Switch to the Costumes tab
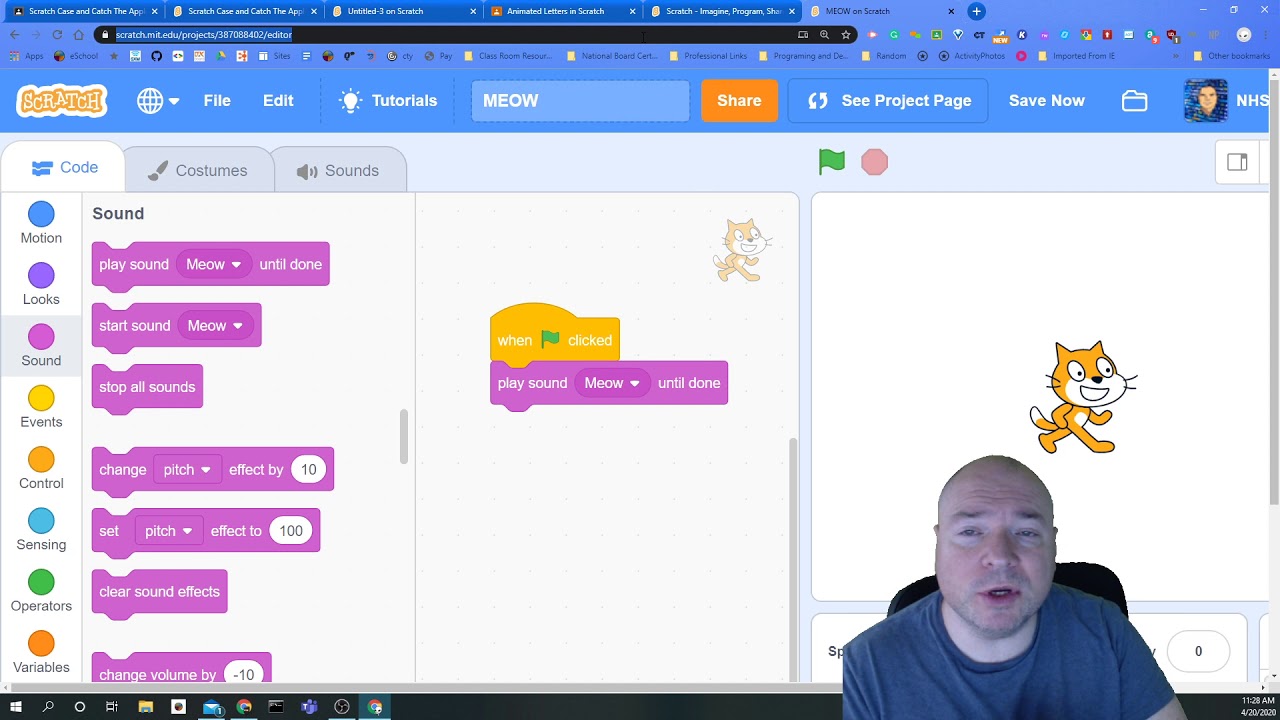1280x720 pixels. (x=197, y=170)
